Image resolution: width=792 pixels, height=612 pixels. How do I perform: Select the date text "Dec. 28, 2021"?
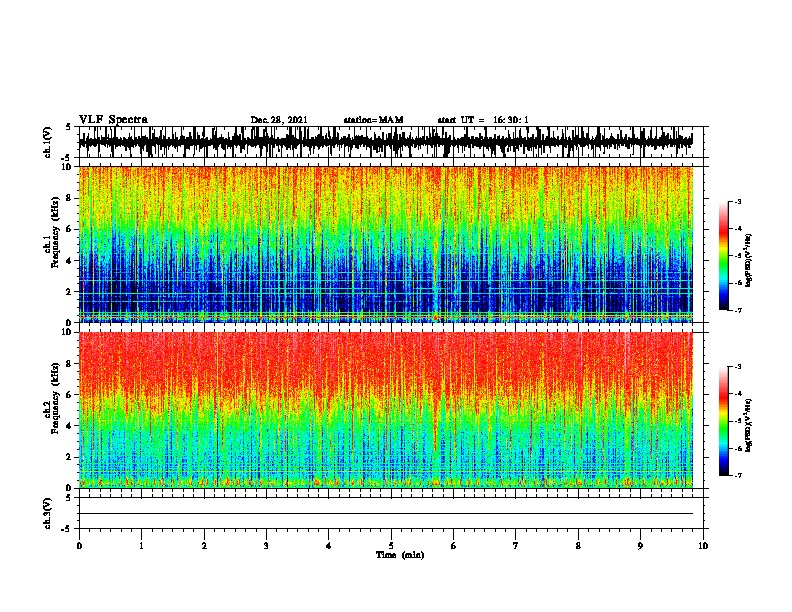(x=279, y=120)
